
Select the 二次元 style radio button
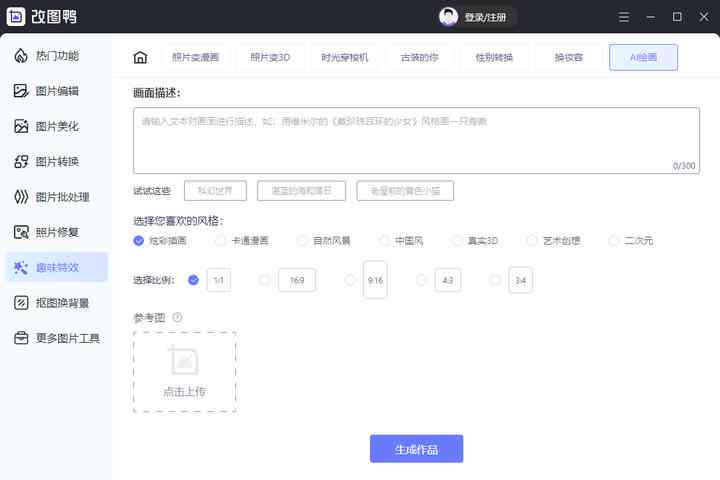click(613, 240)
